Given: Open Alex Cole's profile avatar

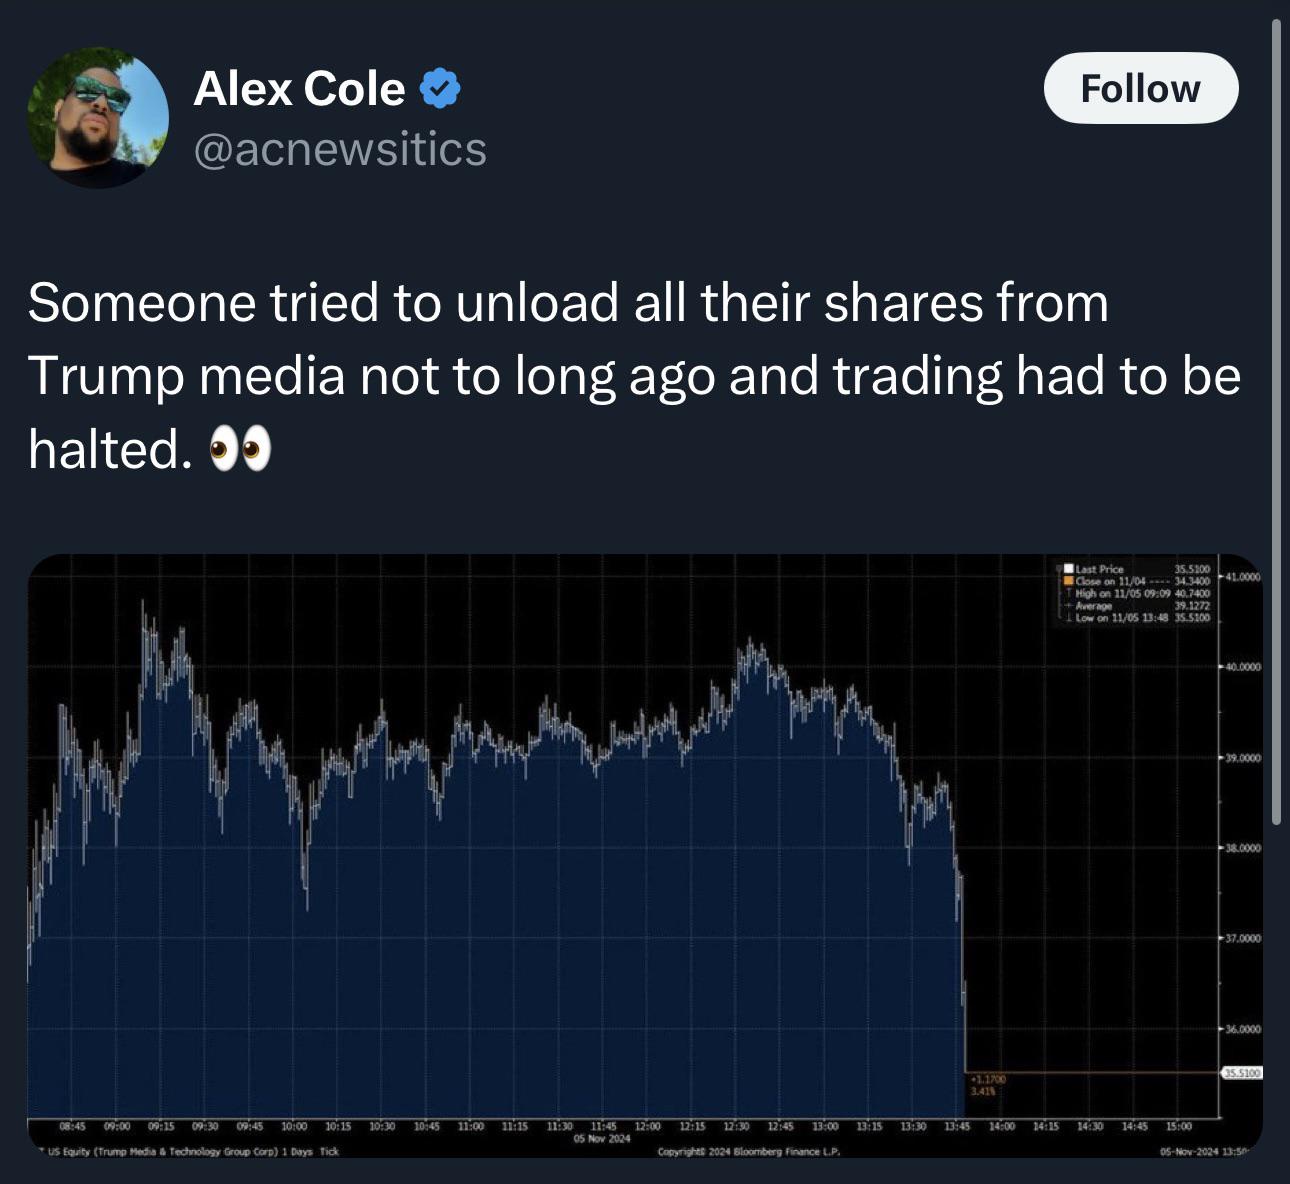Looking at the screenshot, I should (x=98, y=117).
